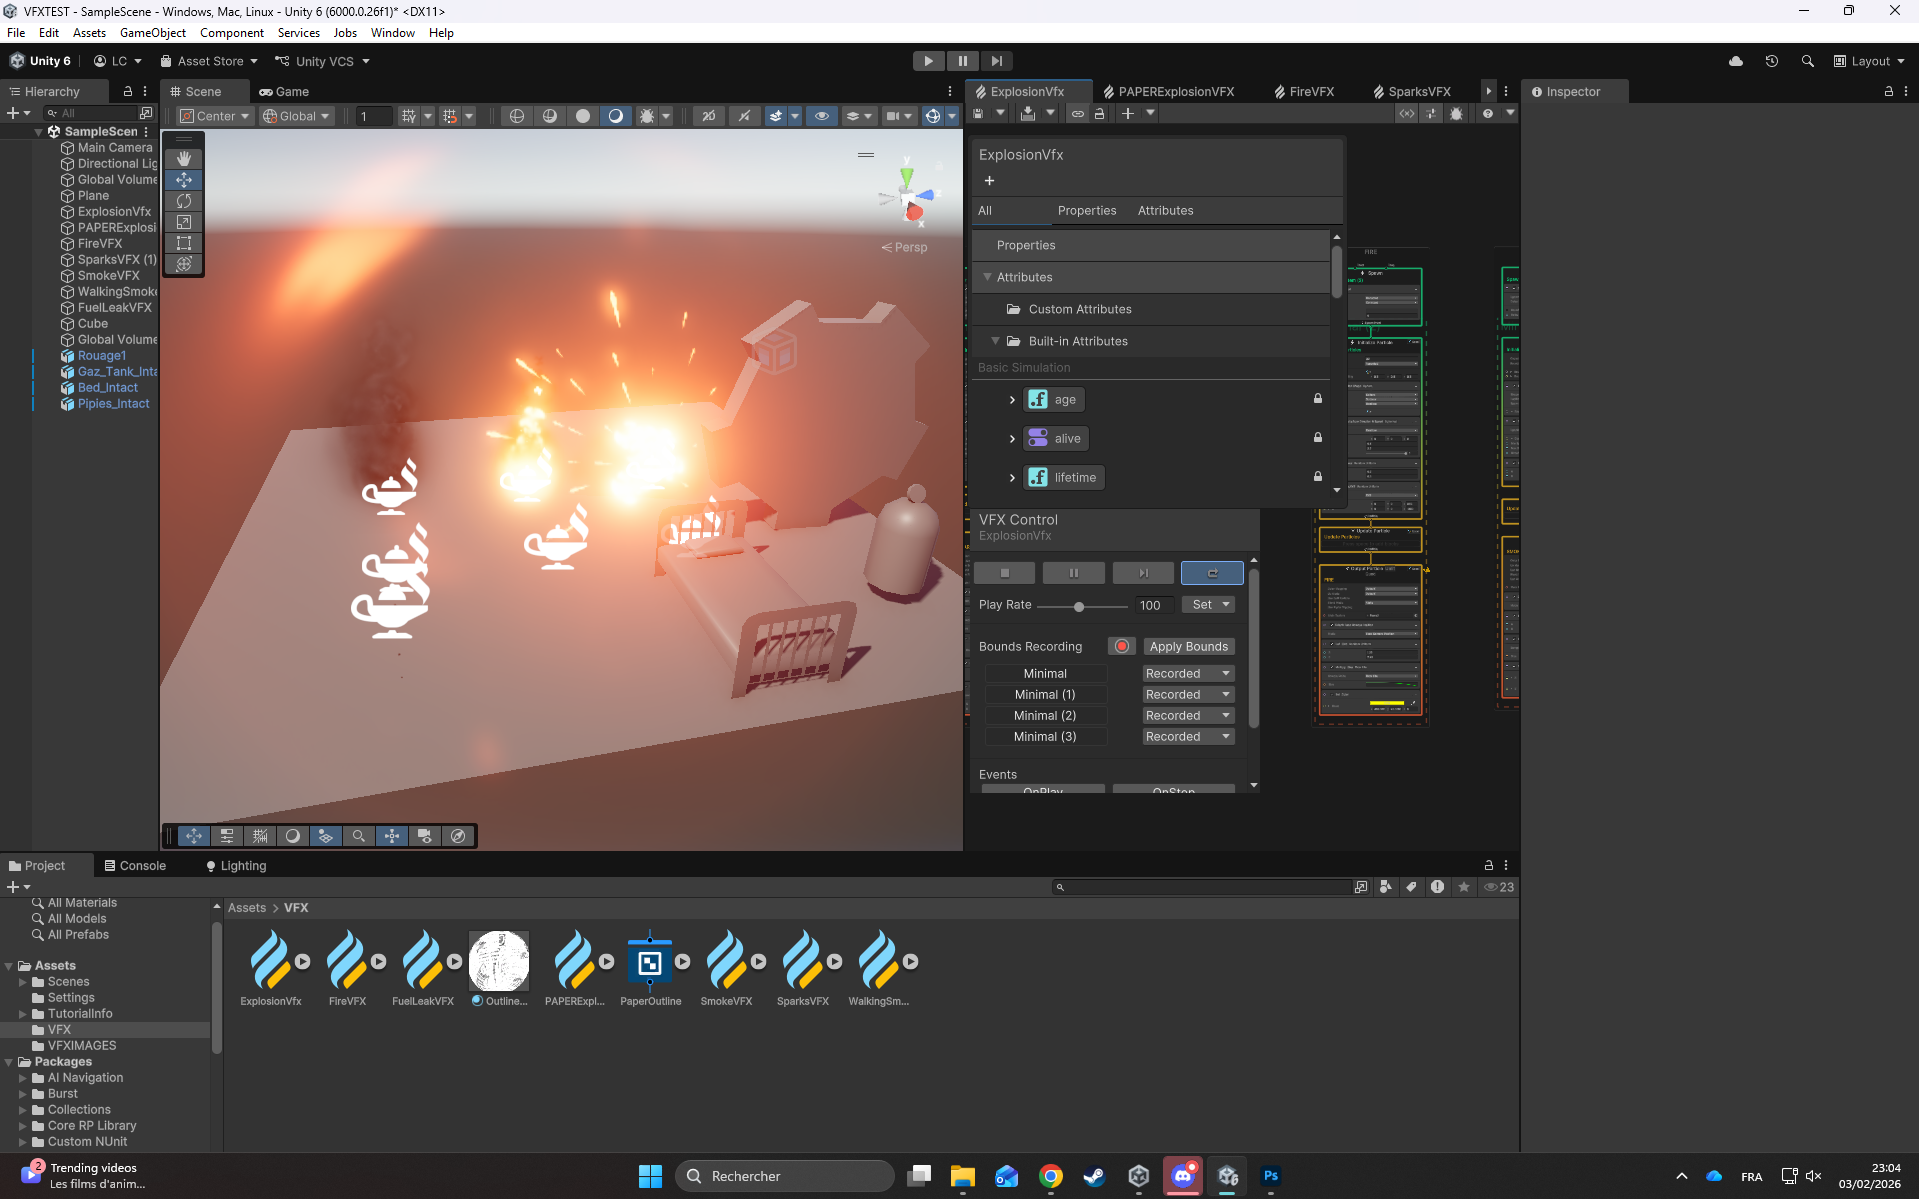Switch to the Console tab
Viewport: 1919px width, 1199px height.
pyautogui.click(x=135, y=866)
